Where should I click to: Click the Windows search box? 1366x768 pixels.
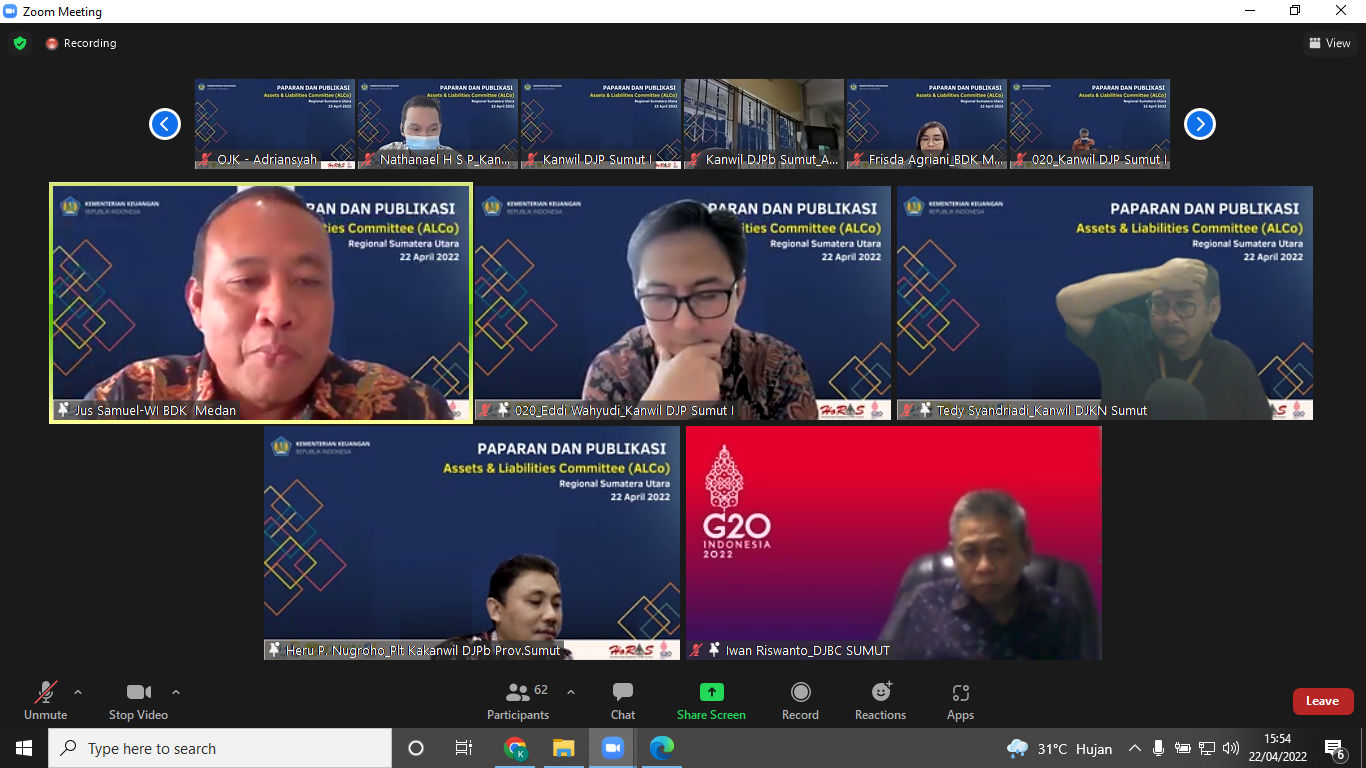tap(220, 748)
